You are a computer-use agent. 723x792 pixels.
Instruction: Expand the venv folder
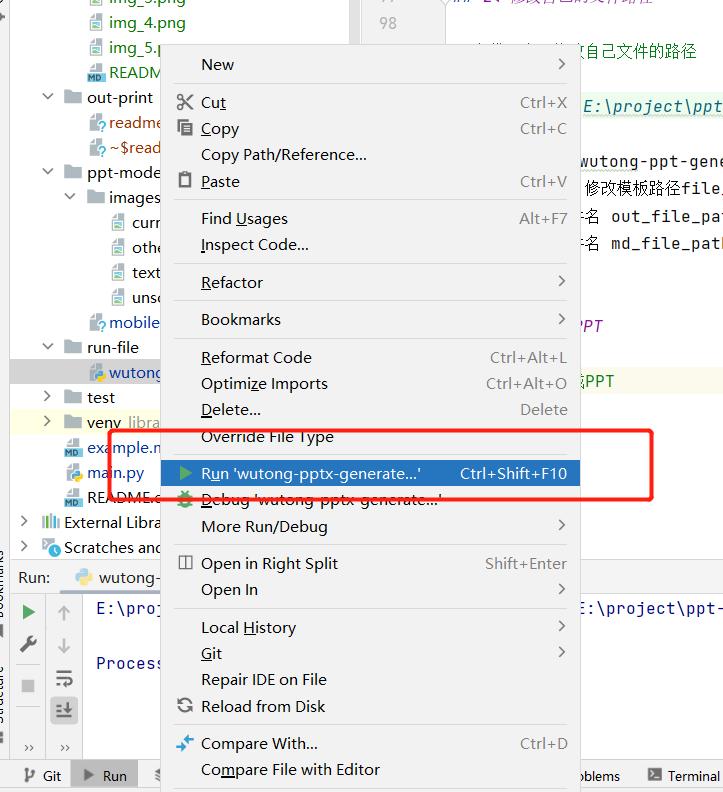[x=47, y=421]
